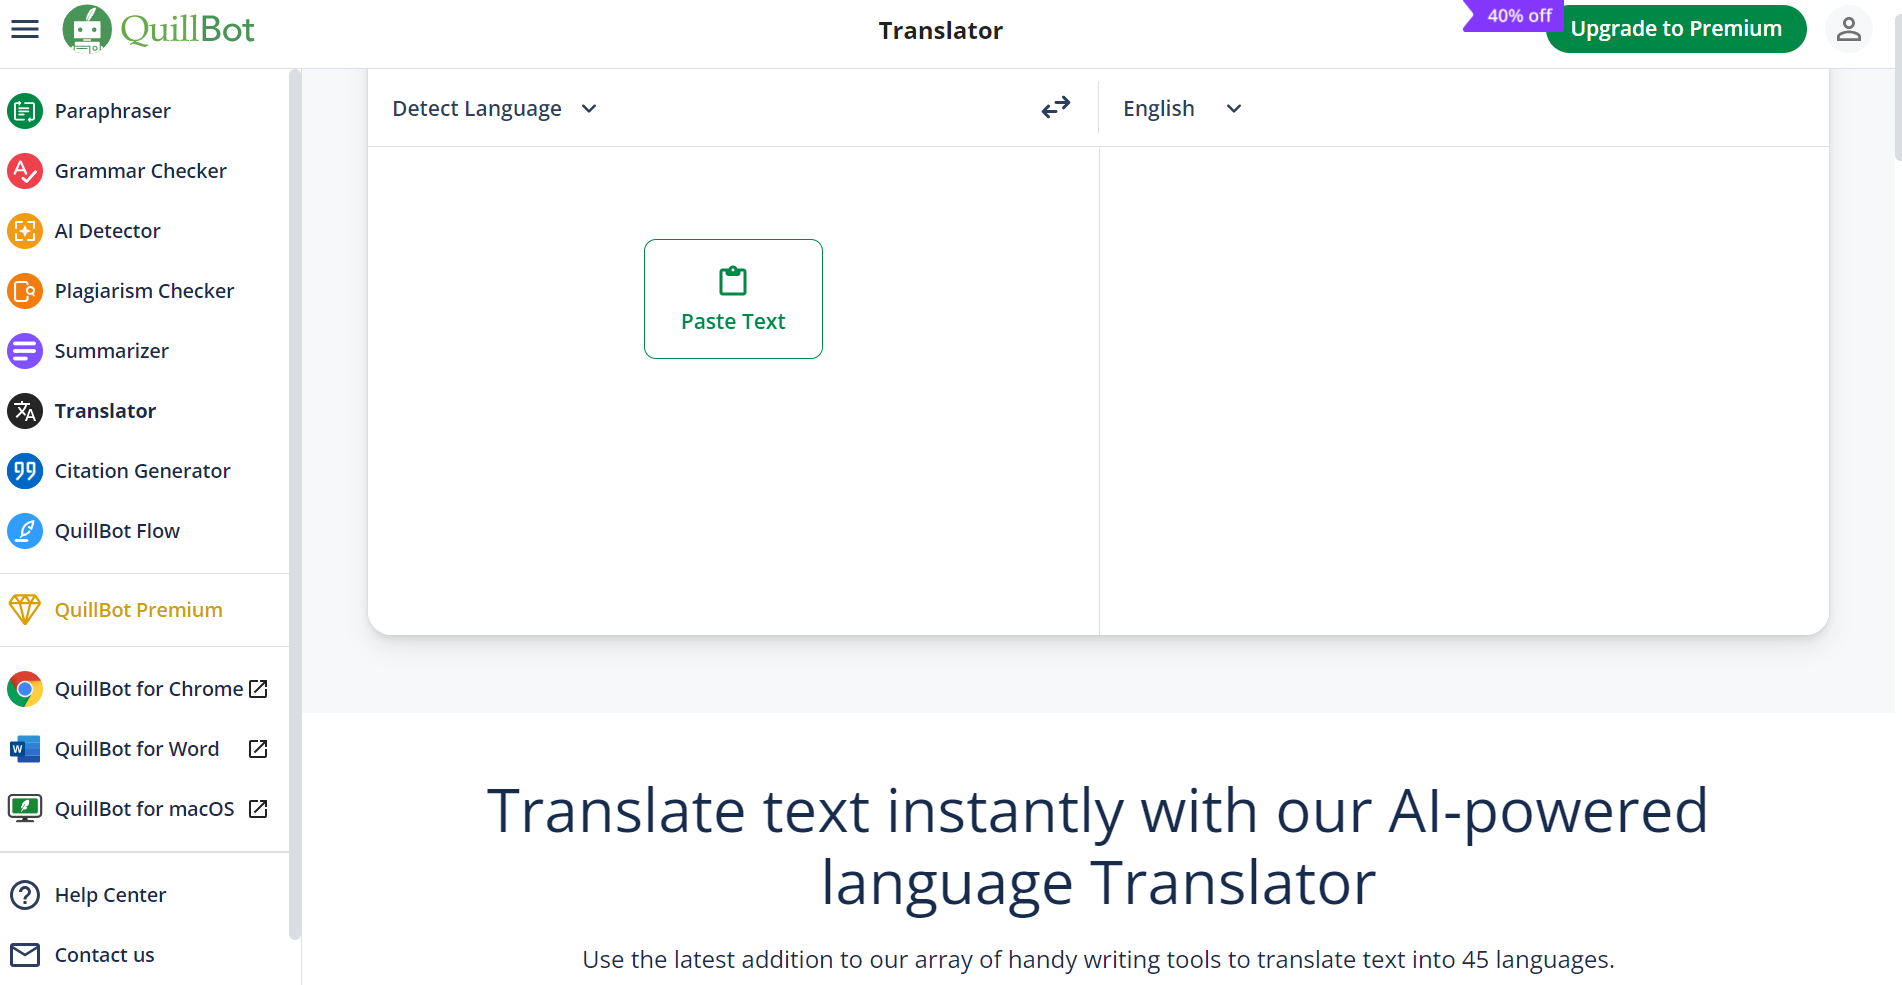This screenshot has height=985, width=1902.
Task: Click the hamburger menu icon
Action: (25, 29)
